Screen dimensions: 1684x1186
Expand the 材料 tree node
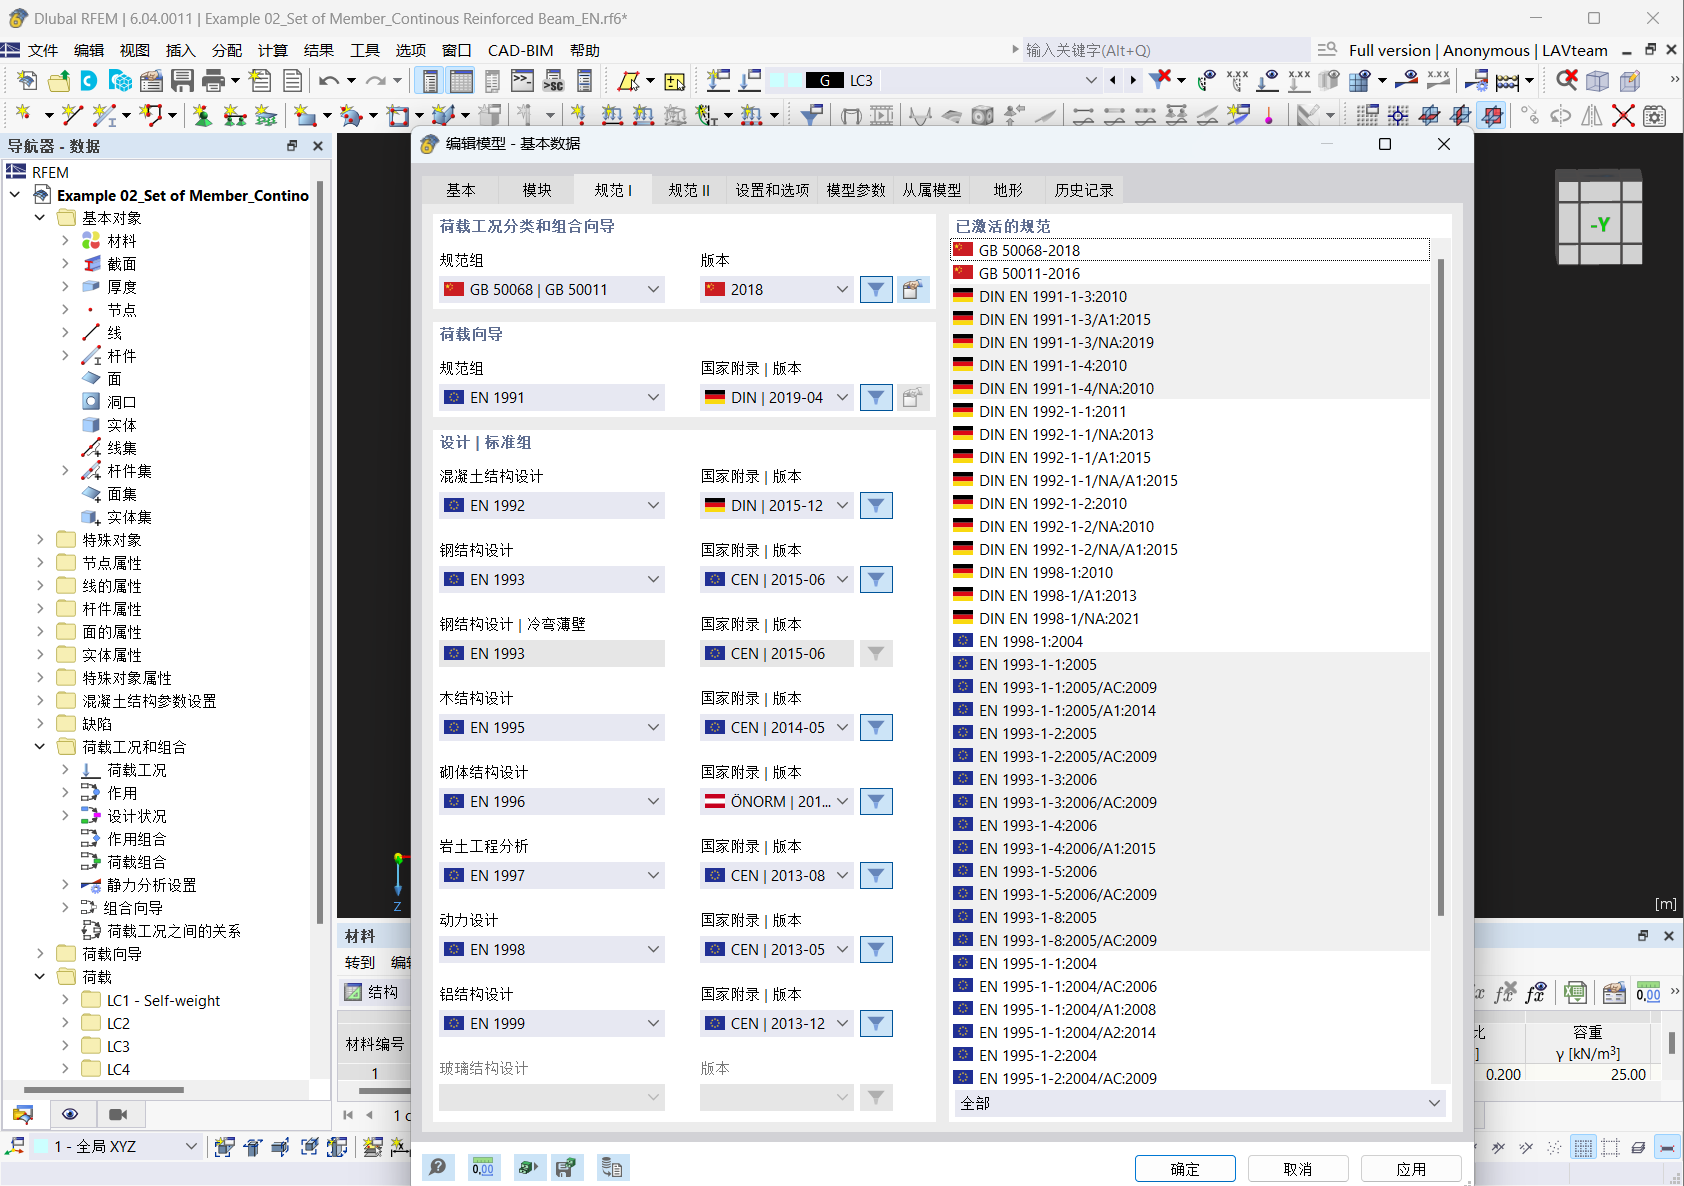click(65, 241)
